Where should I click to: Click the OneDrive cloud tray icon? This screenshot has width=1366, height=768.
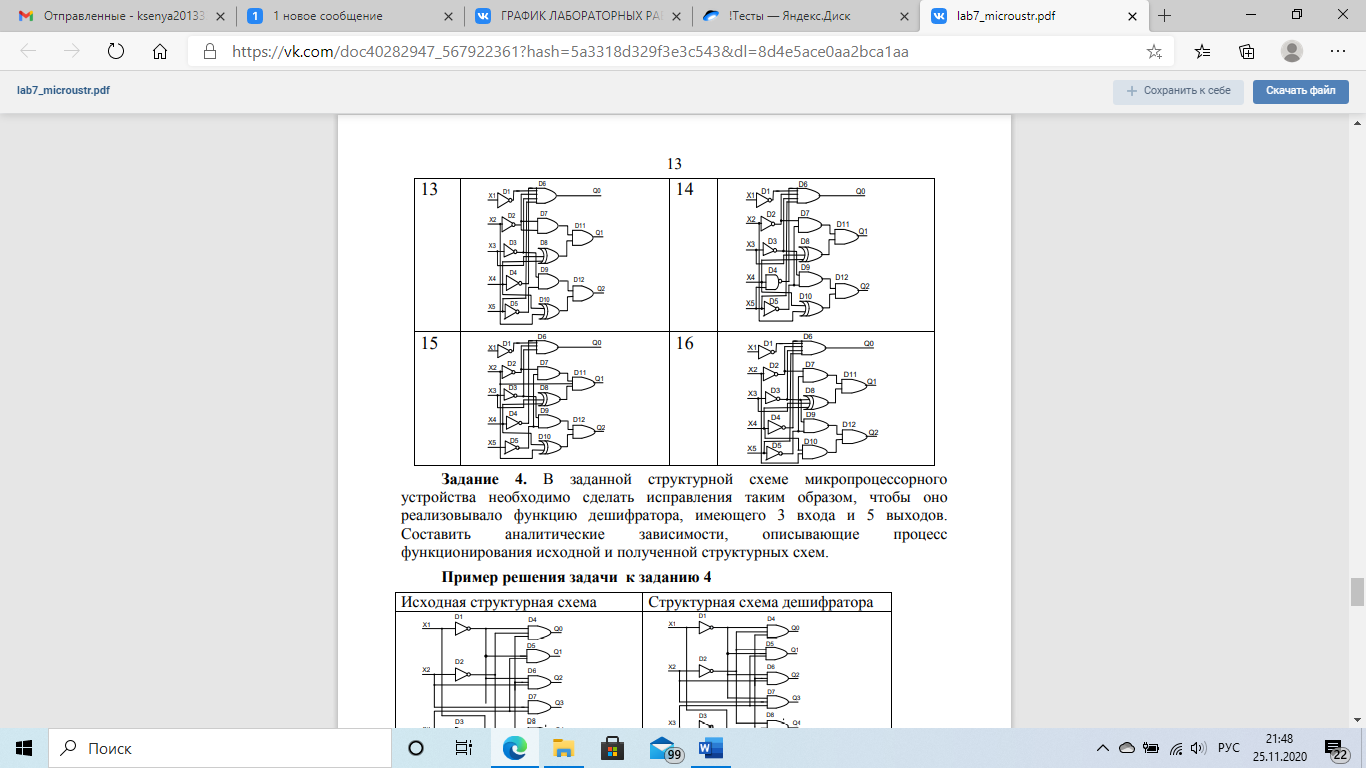(1127, 748)
